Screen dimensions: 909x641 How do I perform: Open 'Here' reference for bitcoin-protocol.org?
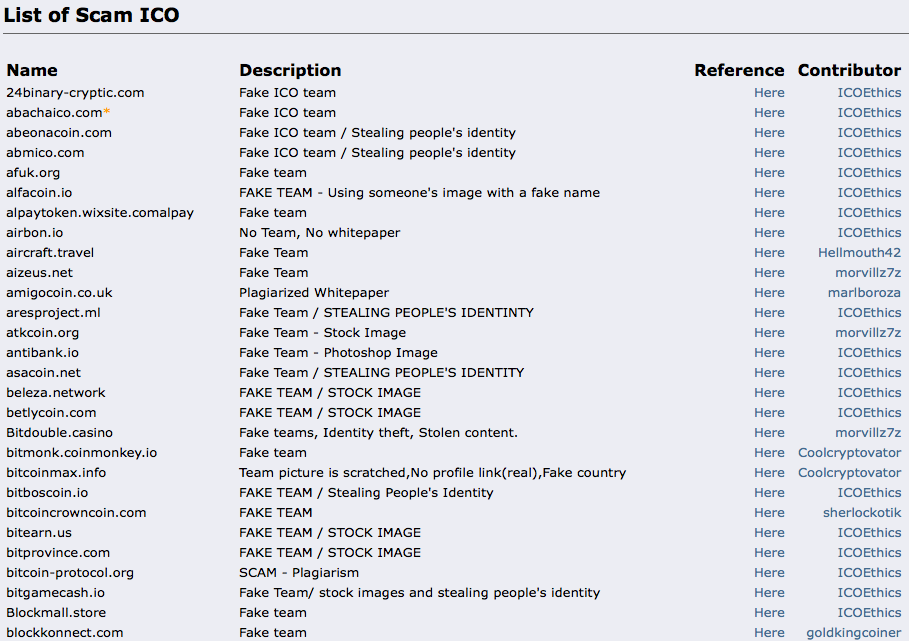pos(769,573)
